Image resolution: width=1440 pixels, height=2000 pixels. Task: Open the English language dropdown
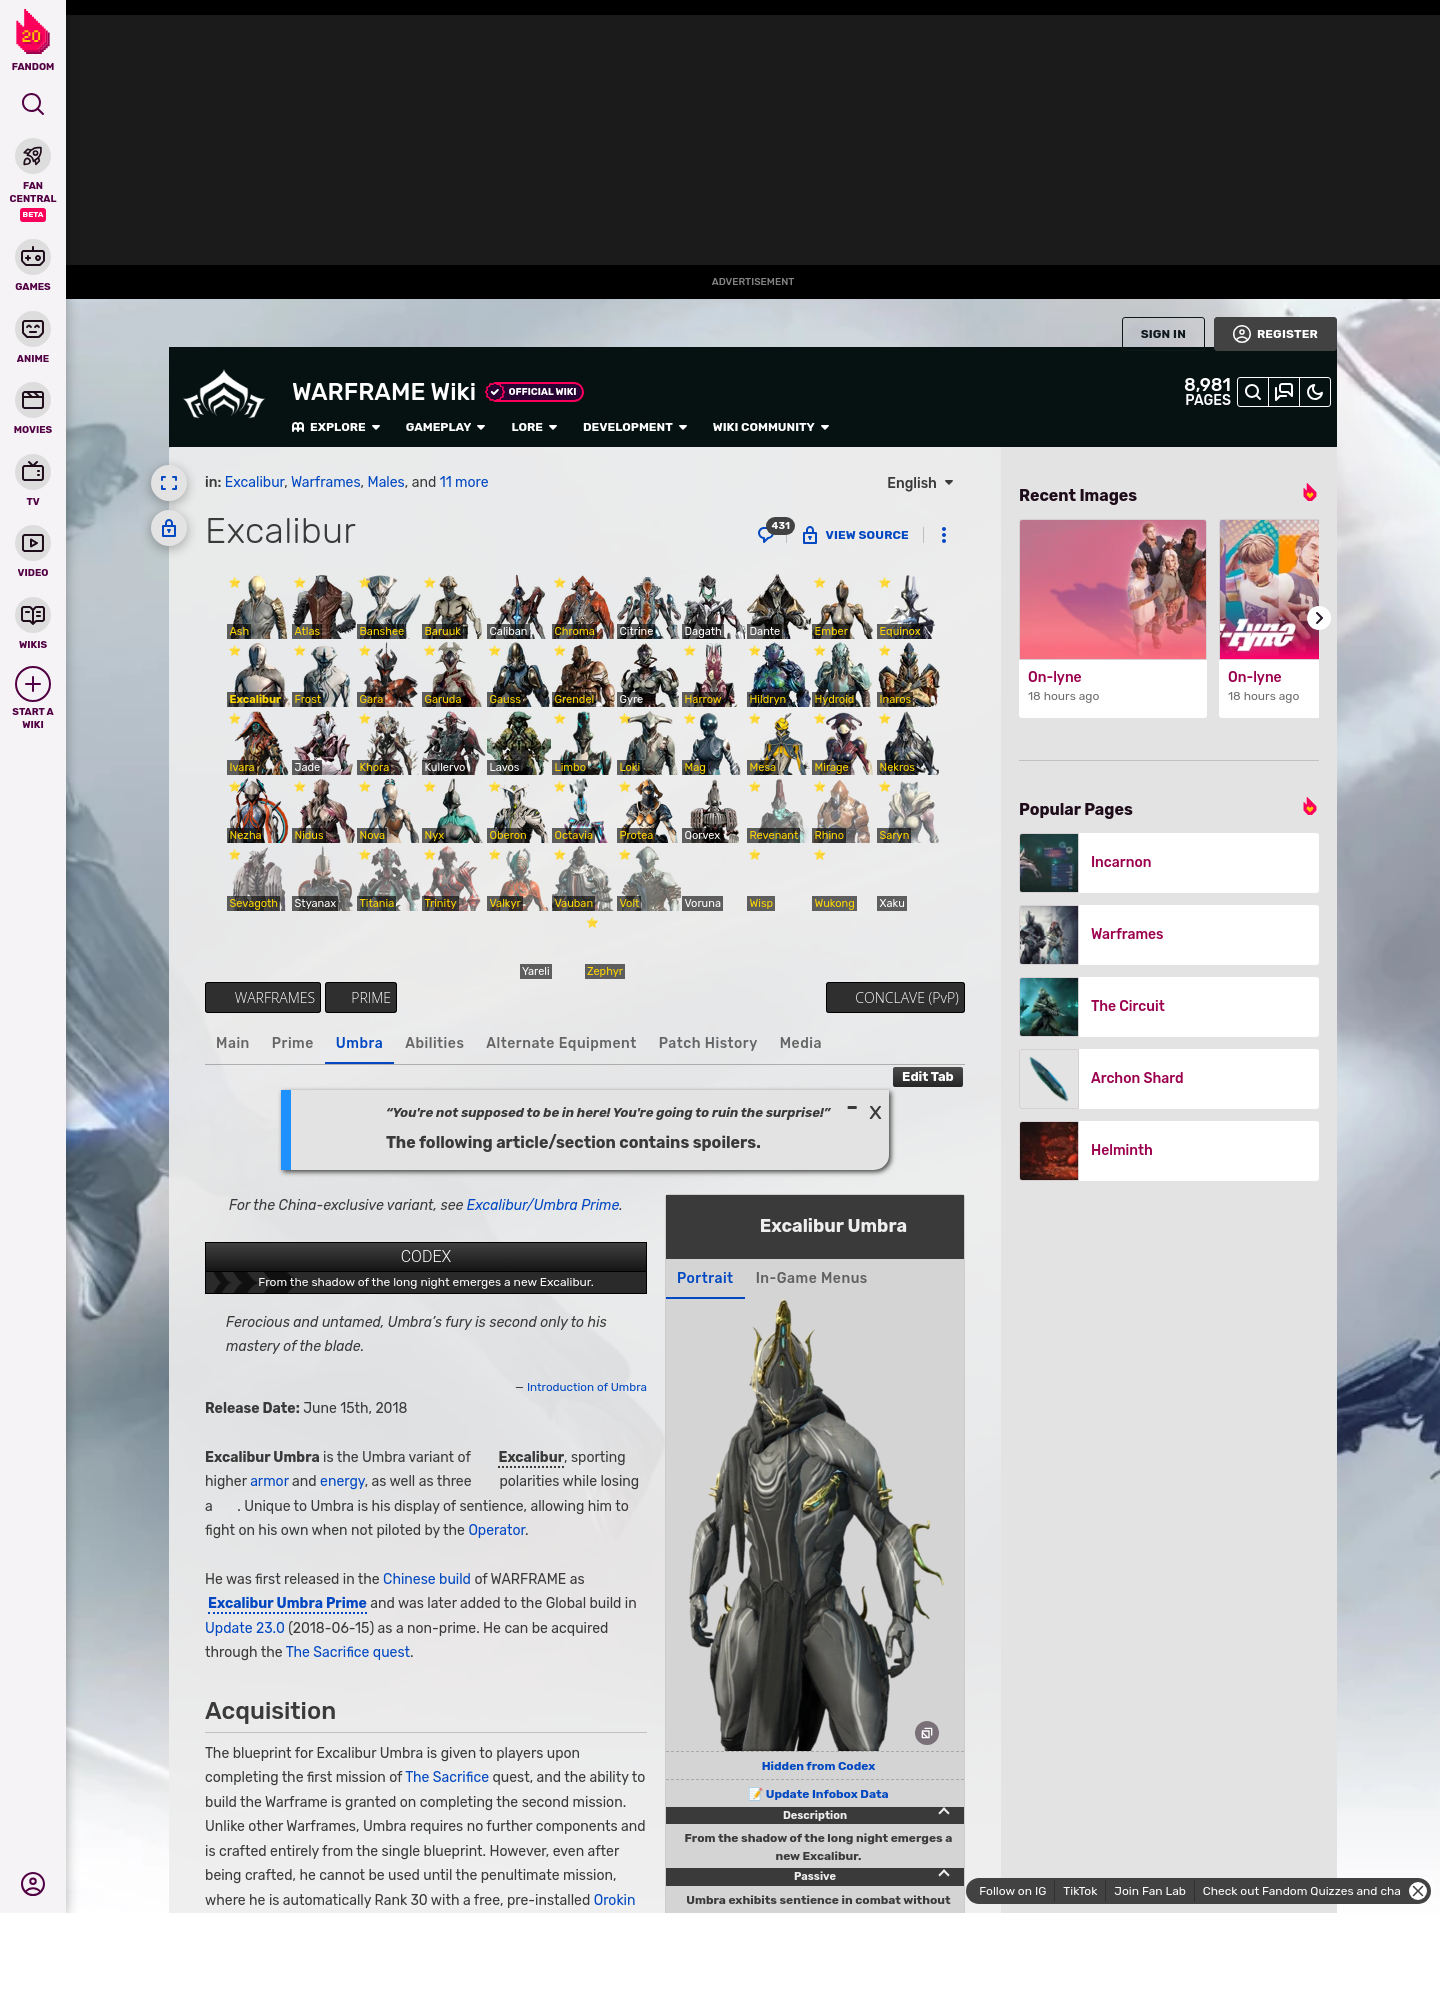pyautogui.click(x=920, y=483)
